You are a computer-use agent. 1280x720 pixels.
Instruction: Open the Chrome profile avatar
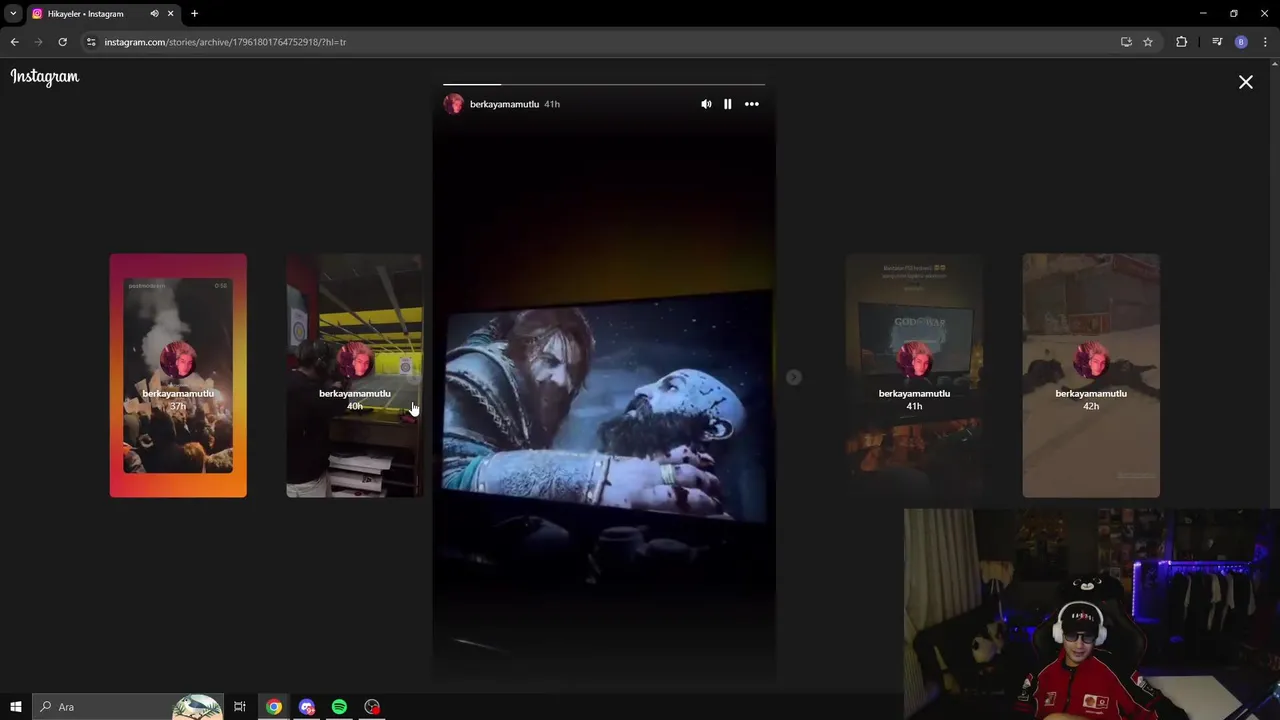1241,42
